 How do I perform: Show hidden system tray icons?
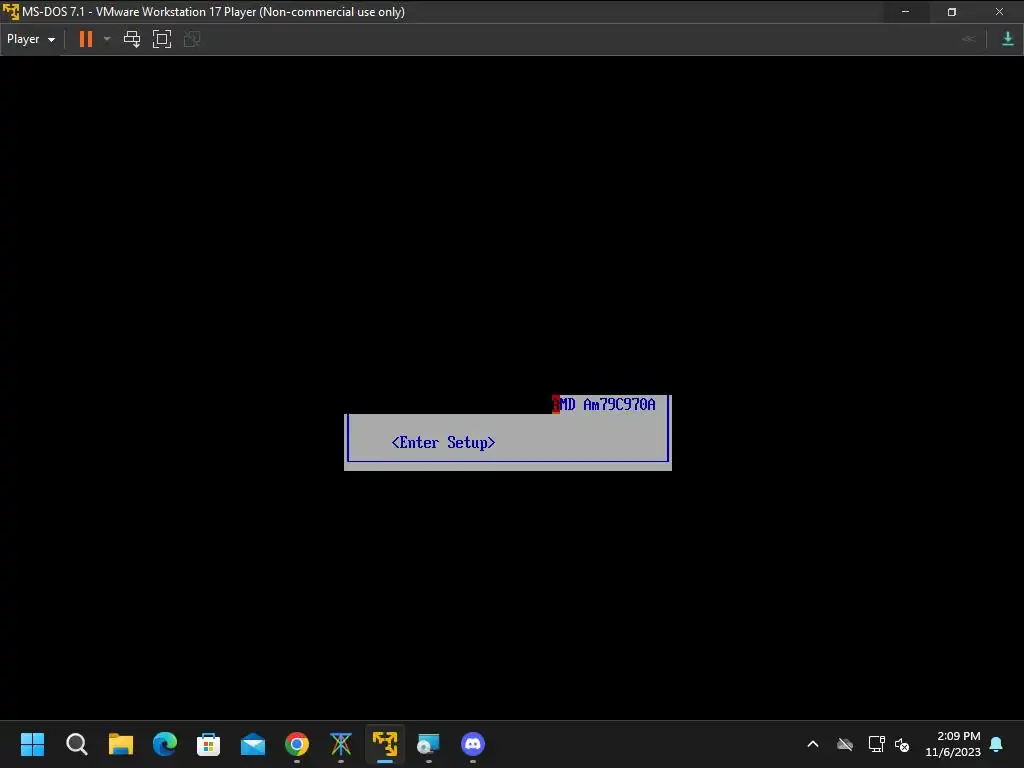813,744
